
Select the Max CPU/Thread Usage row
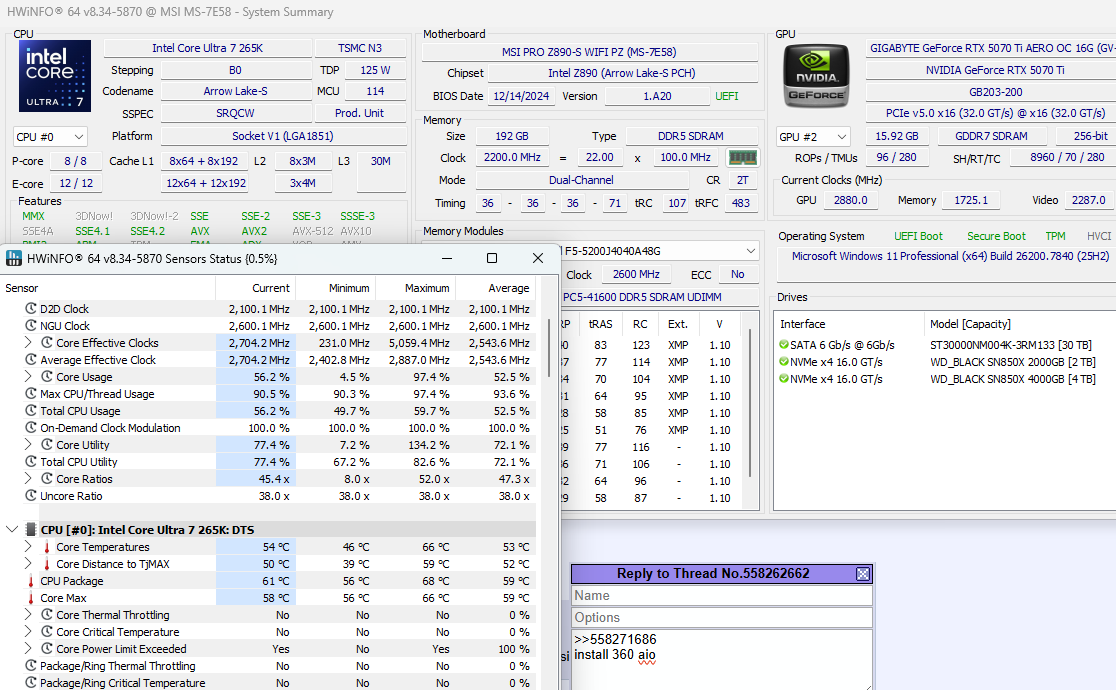tap(270, 394)
